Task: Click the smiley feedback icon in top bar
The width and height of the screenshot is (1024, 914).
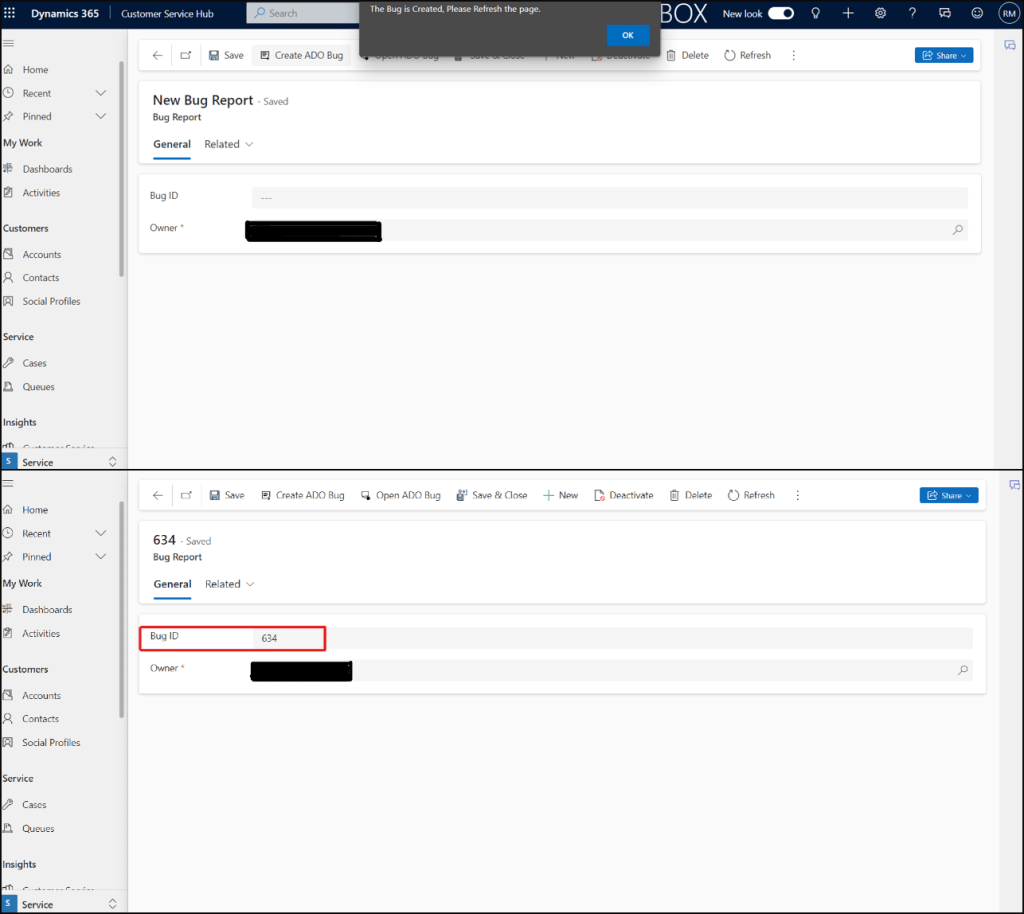Action: coord(977,14)
